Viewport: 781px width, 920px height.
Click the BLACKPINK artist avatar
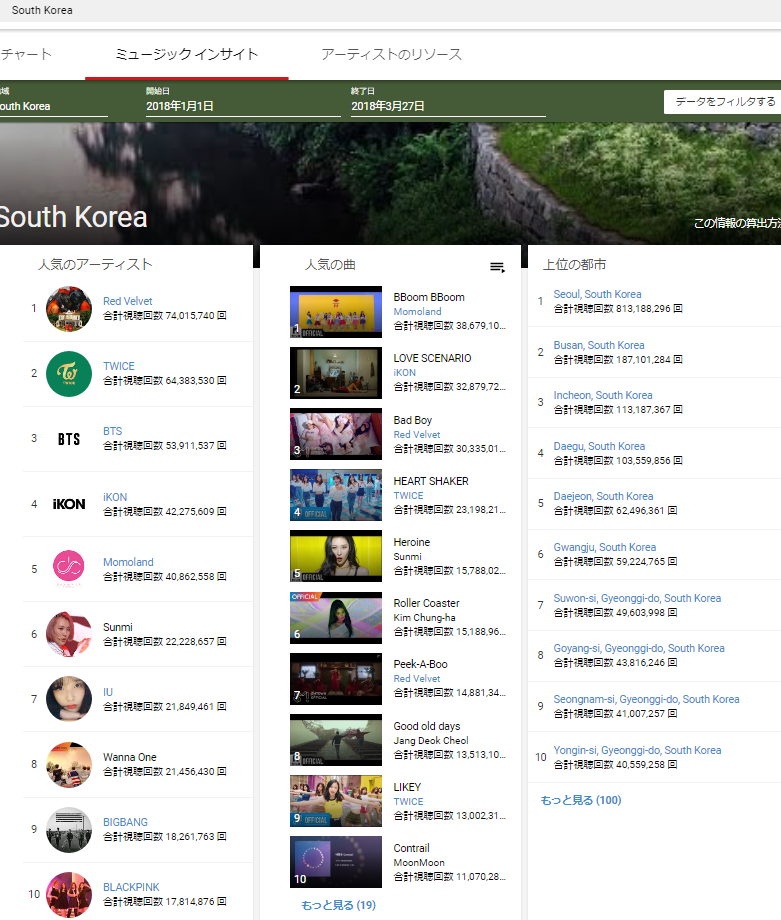tap(69, 895)
